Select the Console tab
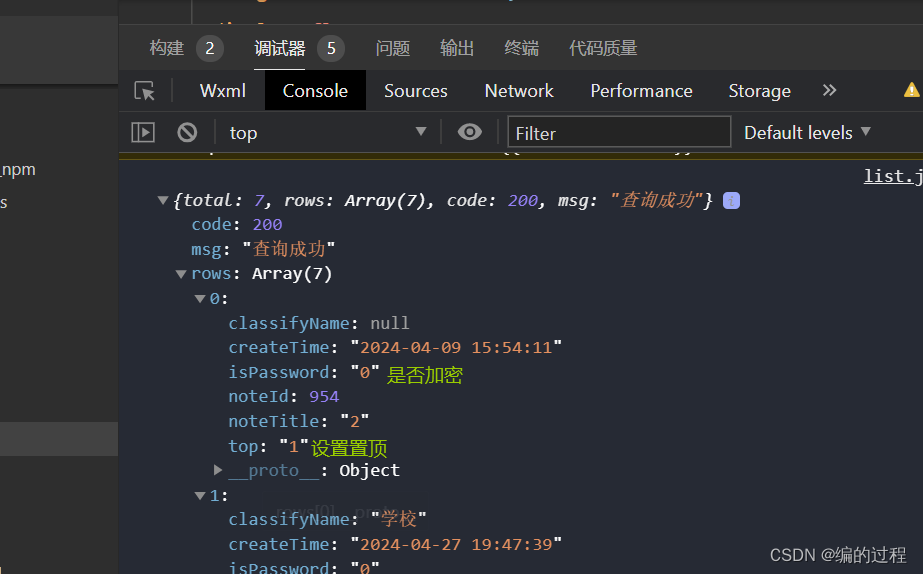Screen dimensions: 923x574 [x=315, y=91]
